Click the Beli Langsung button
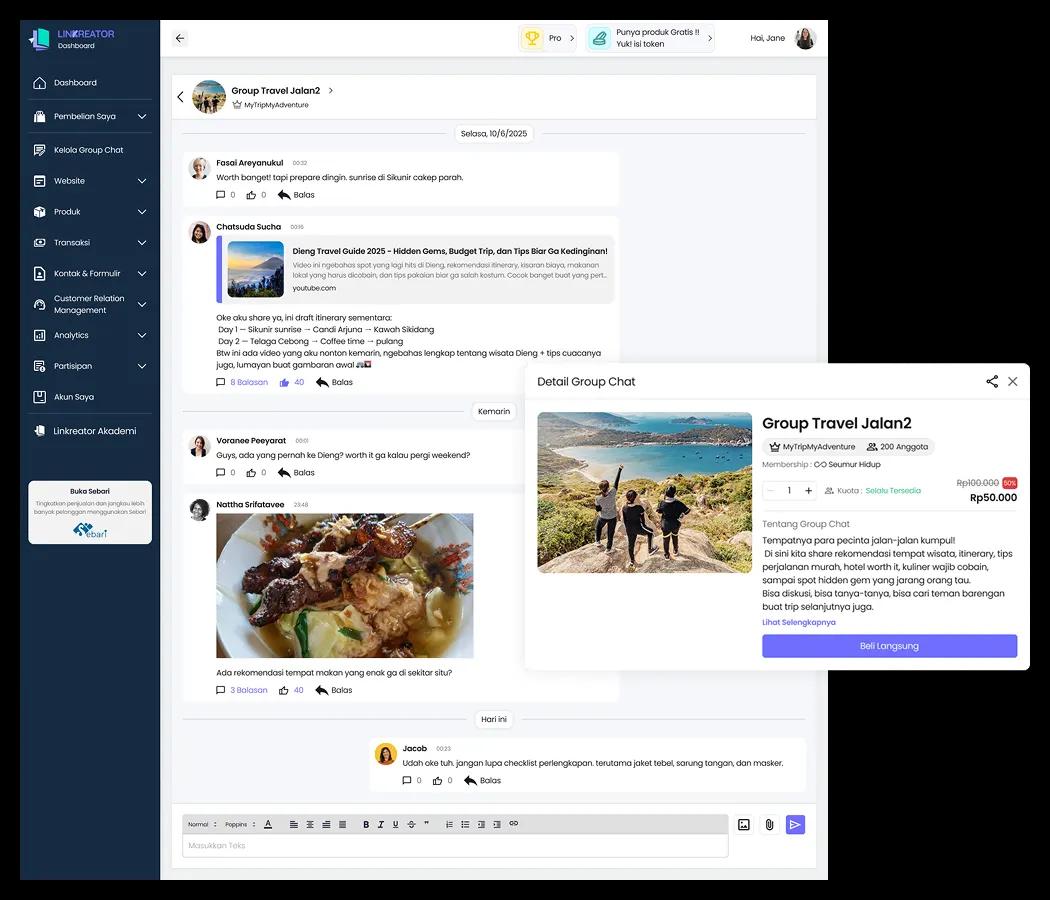The width and height of the screenshot is (1050, 900). (889, 646)
